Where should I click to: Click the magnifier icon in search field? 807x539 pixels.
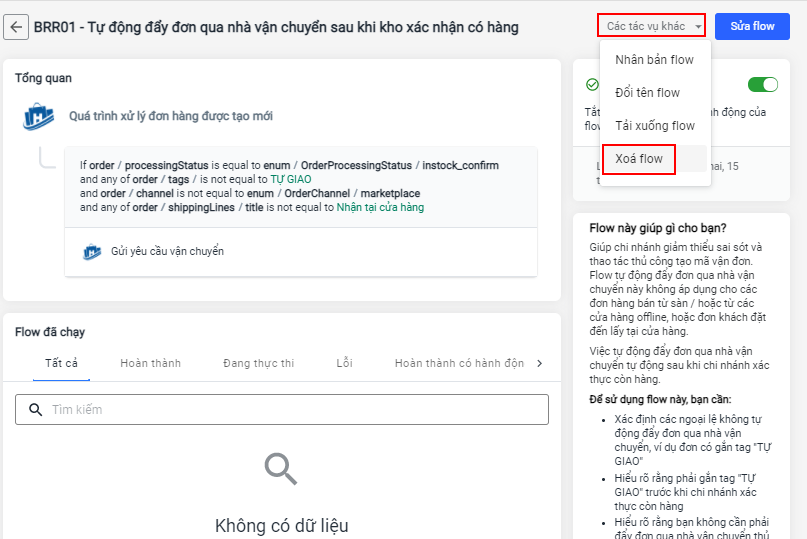tap(35, 409)
